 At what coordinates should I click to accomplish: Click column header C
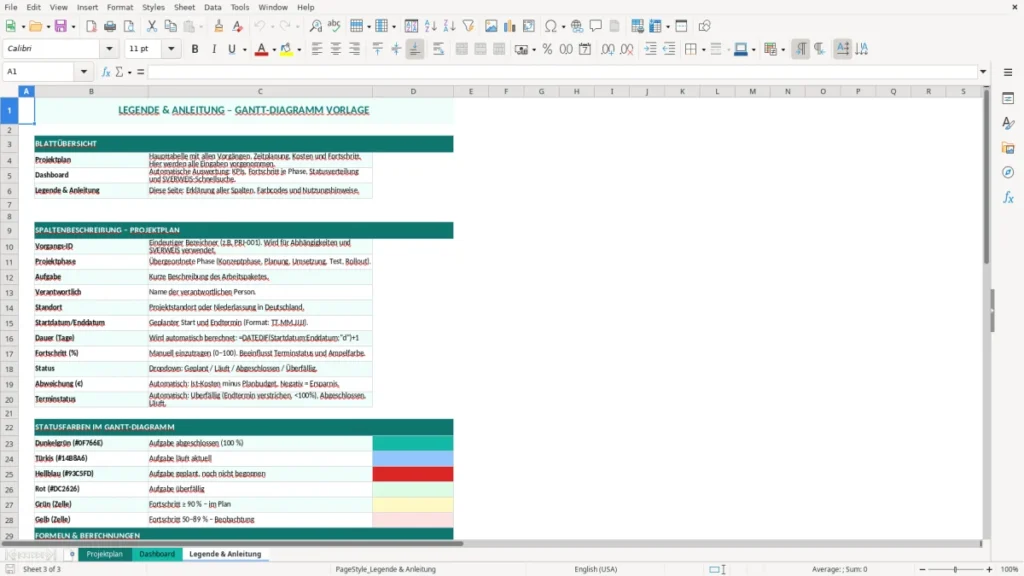tap(260, 91)
